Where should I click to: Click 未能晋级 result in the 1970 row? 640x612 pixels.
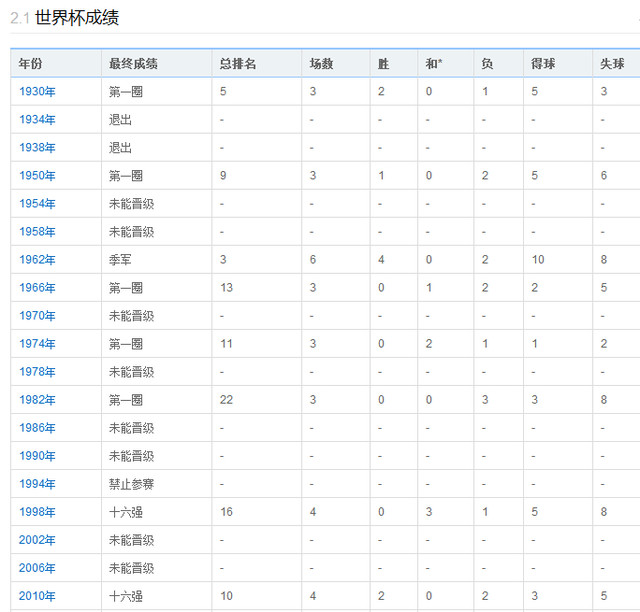pyautogui.click(x=131, y=316)
